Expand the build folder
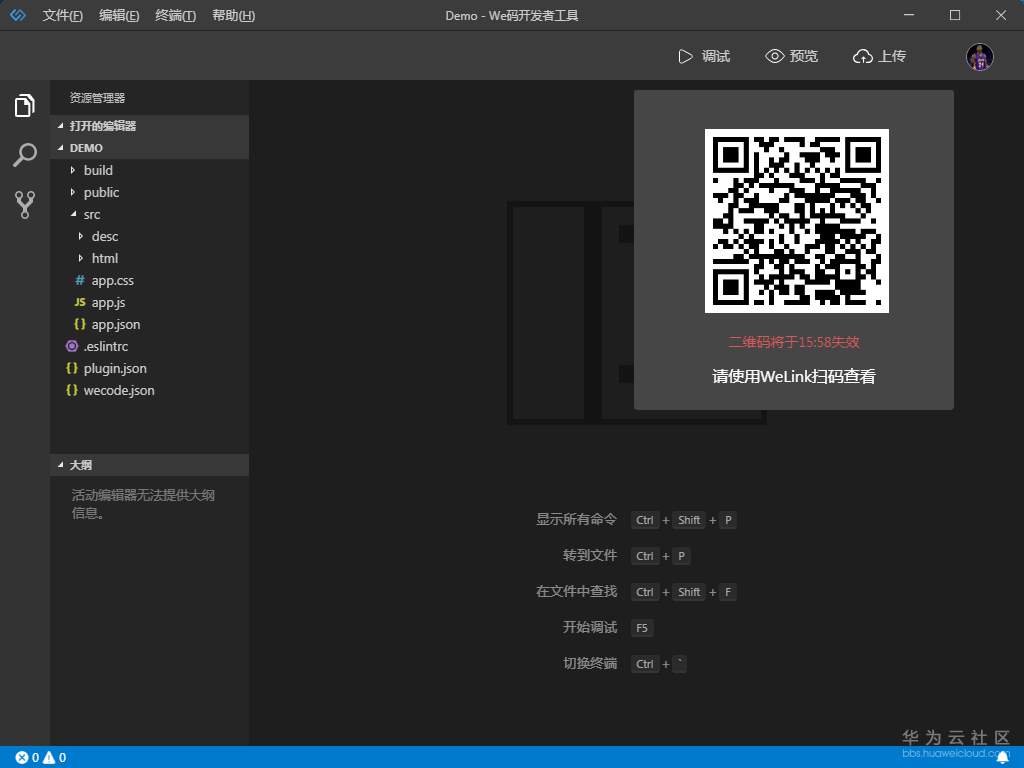This screenshot has width=1024, height=768. click(99, 170)
